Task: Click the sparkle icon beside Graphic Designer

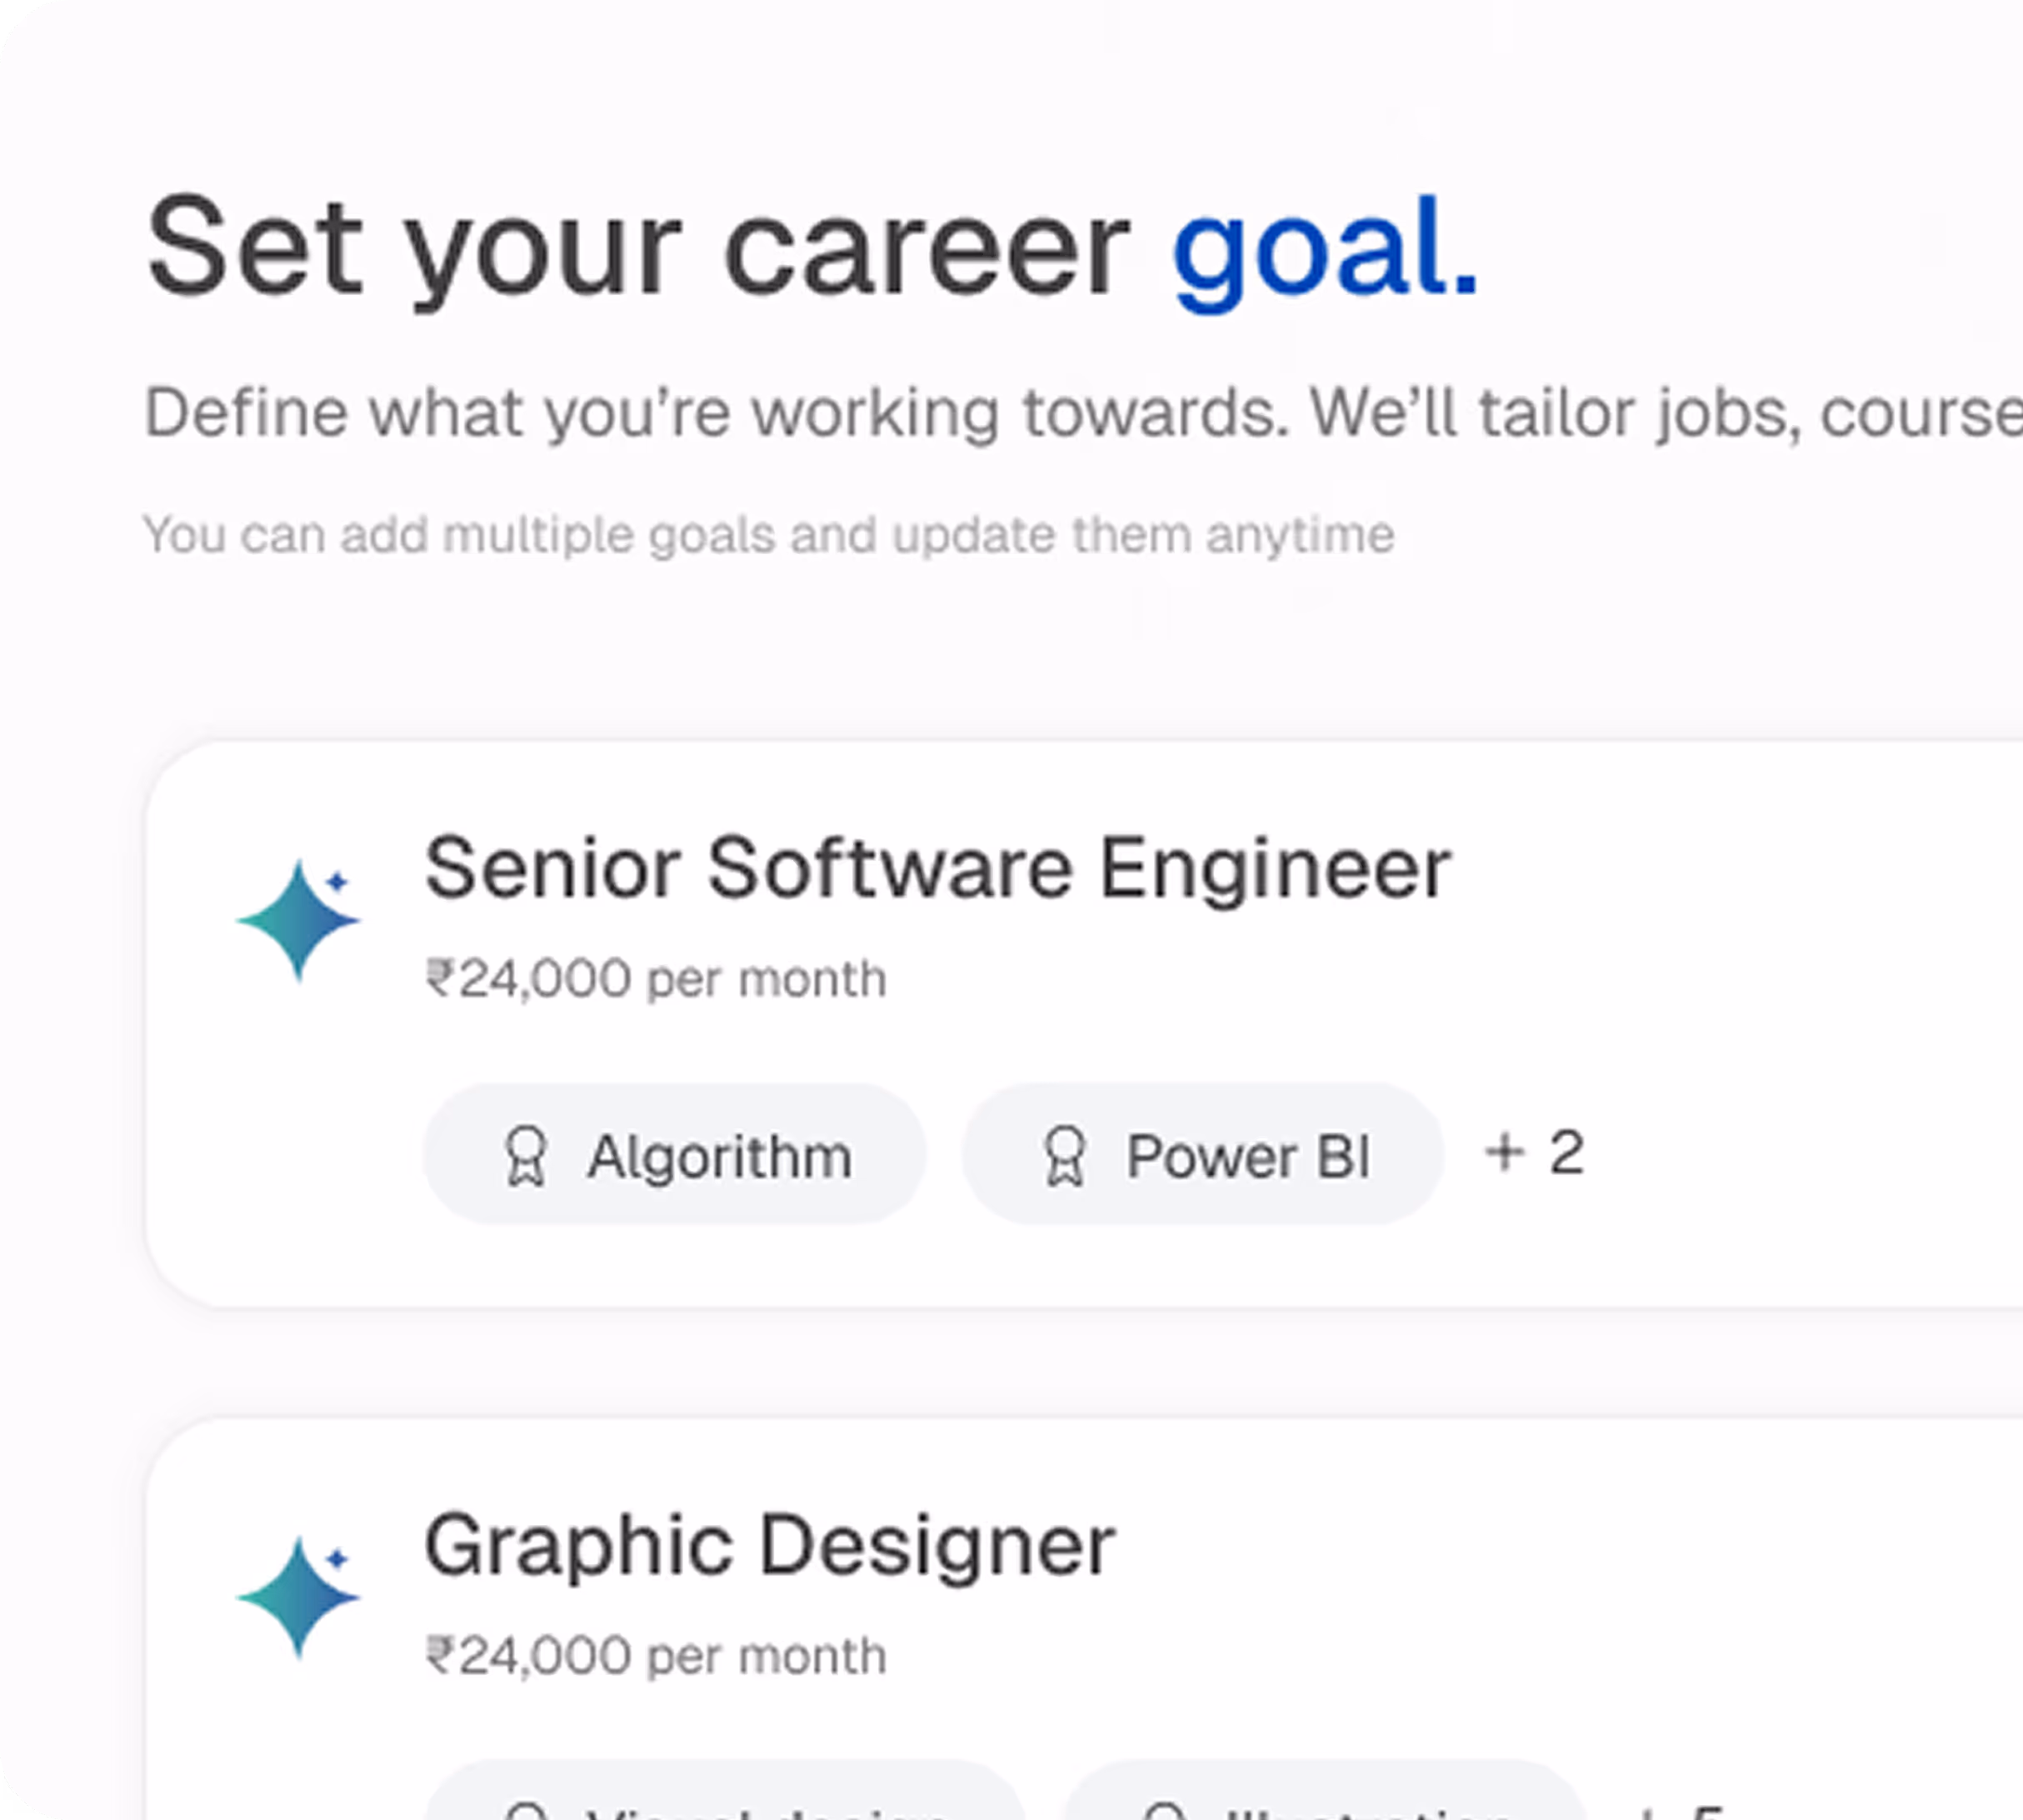Action: pos(297,1597)
